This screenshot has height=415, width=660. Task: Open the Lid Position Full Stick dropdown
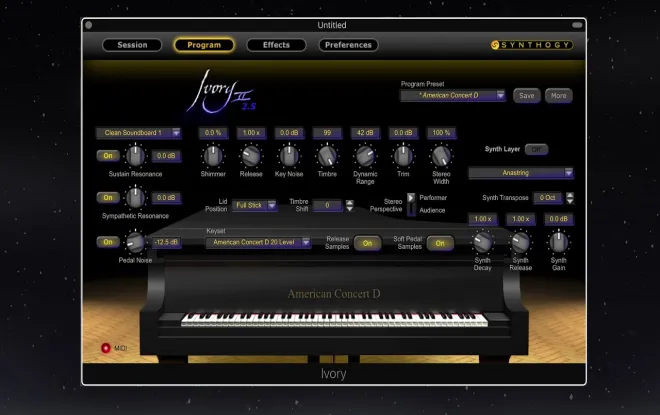pos(254,205)
